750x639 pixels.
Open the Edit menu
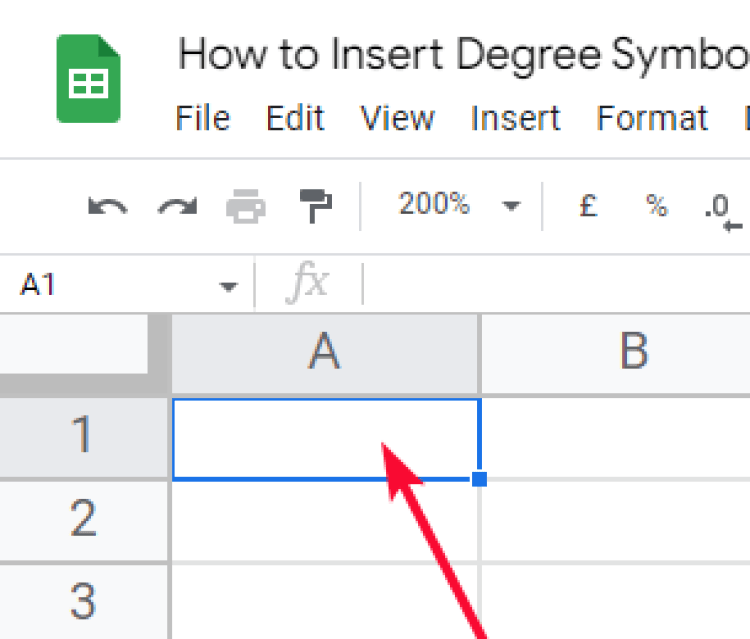[295, 118]
